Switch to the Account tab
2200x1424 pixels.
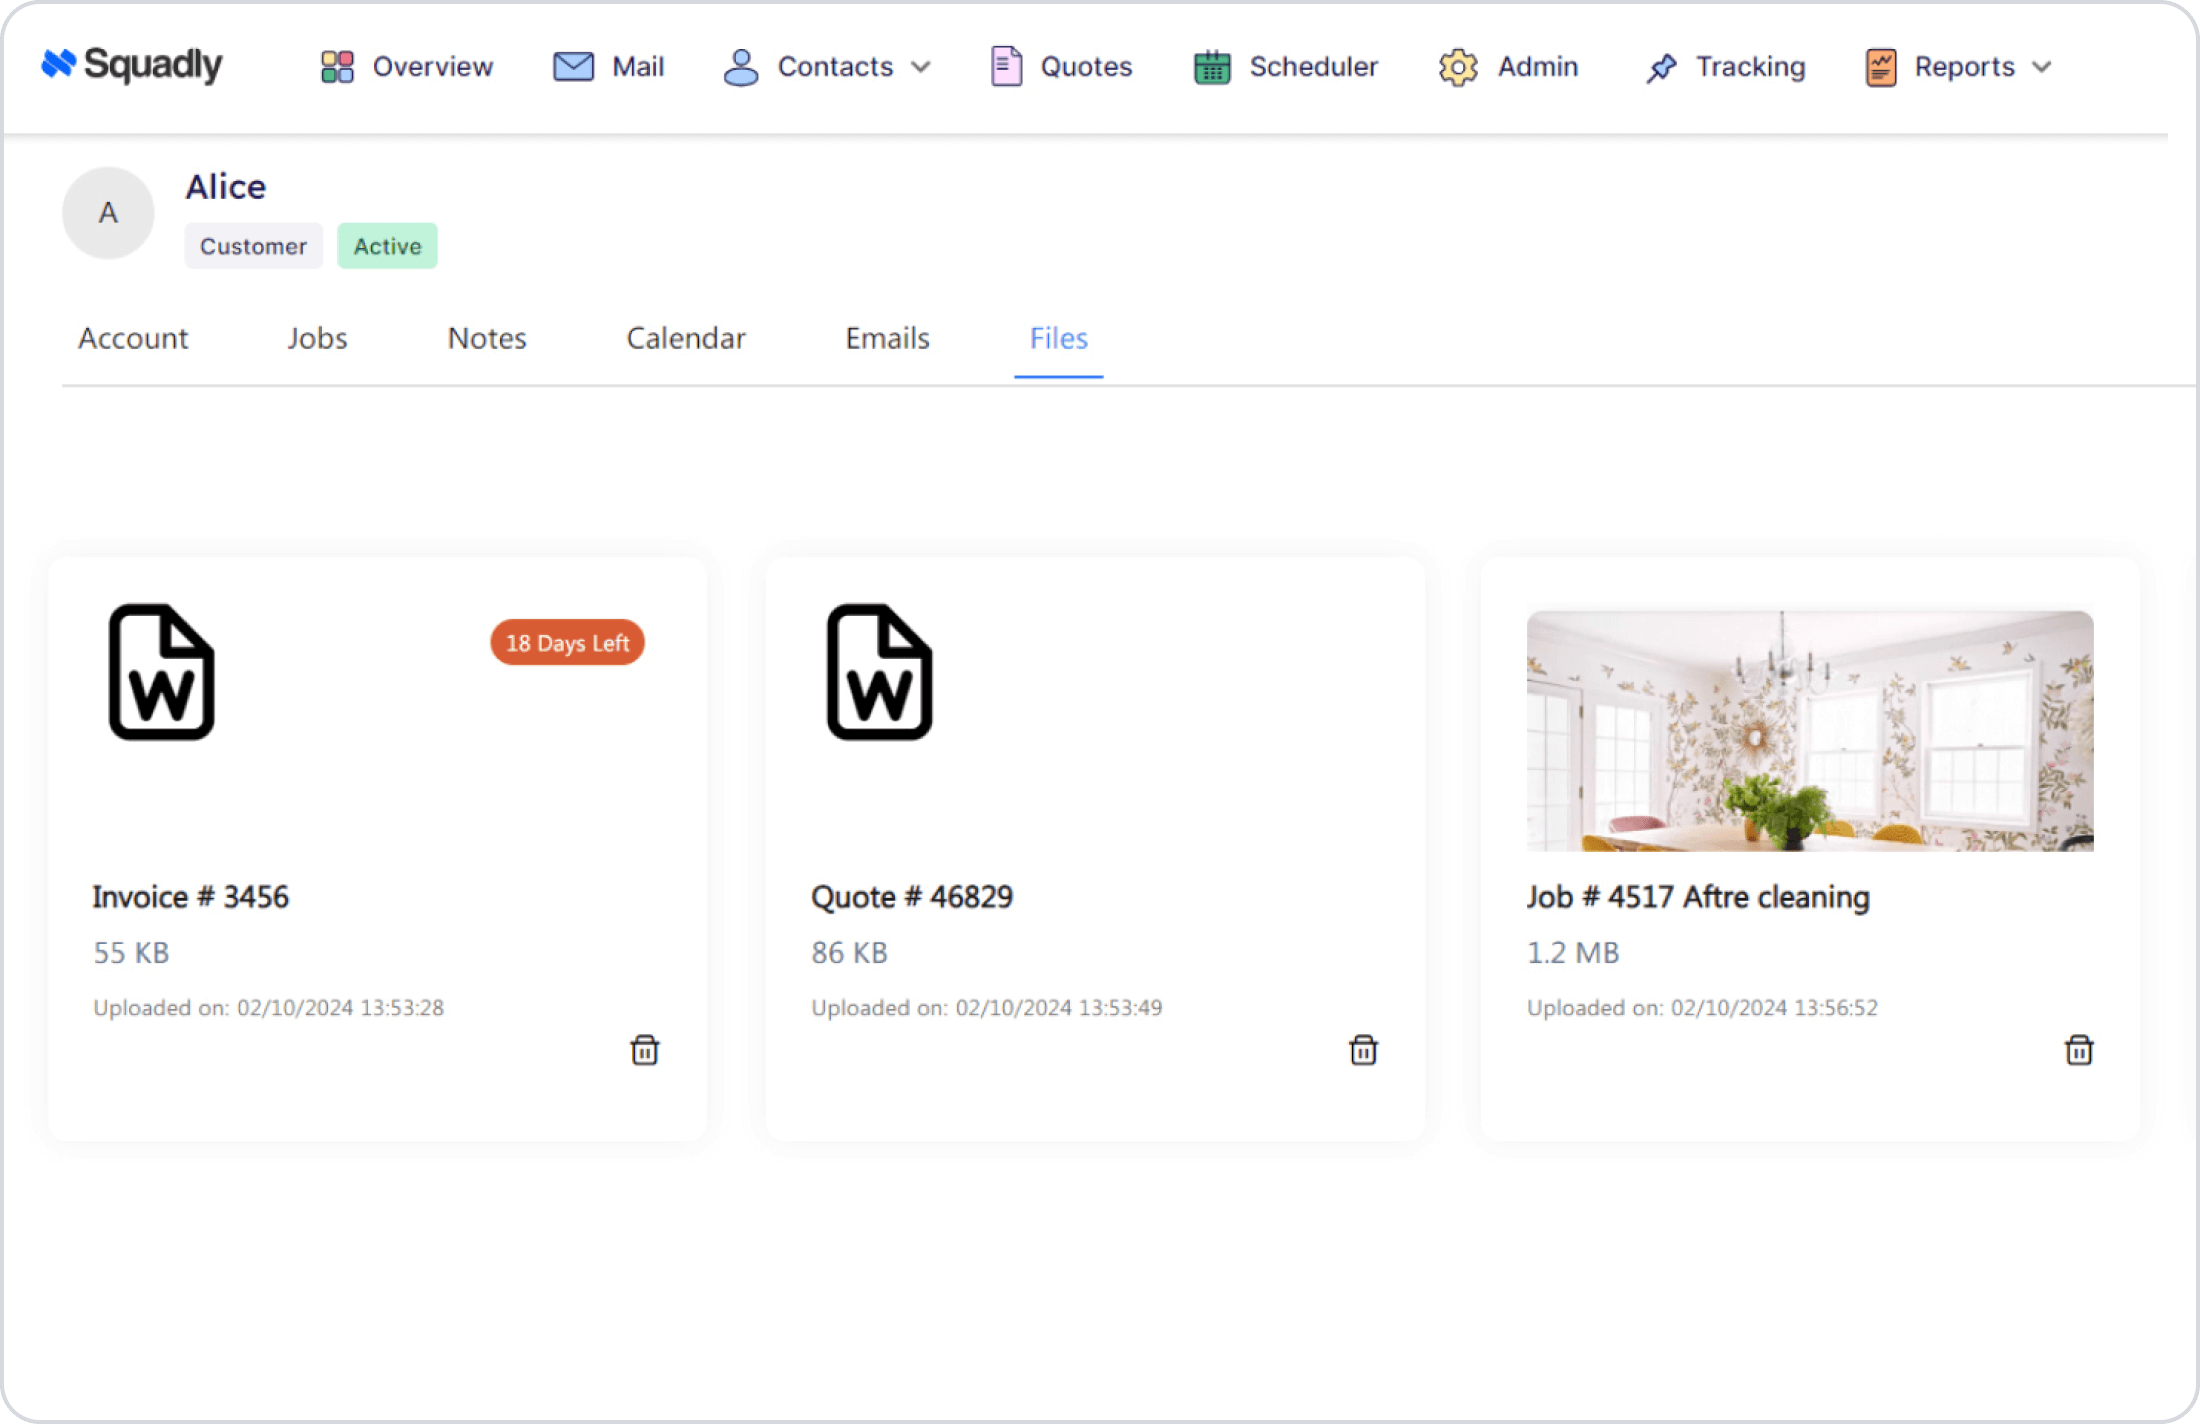coord(133,338)
